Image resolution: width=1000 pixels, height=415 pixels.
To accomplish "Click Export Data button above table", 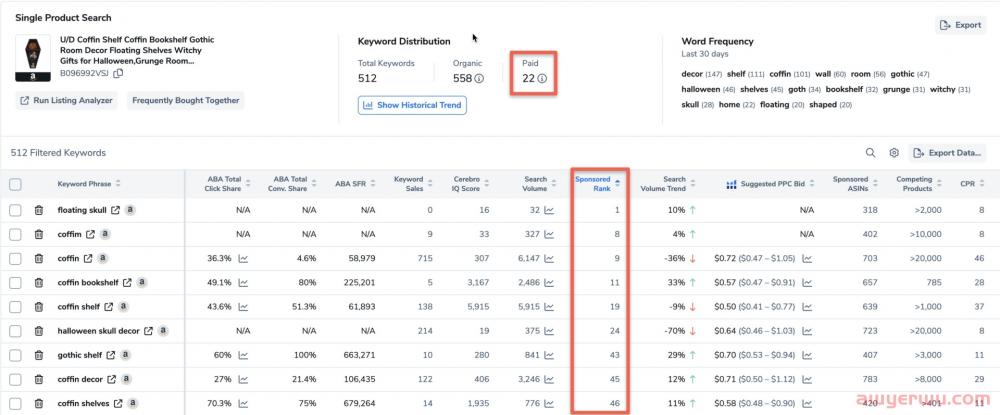I will tap(947, 153).
